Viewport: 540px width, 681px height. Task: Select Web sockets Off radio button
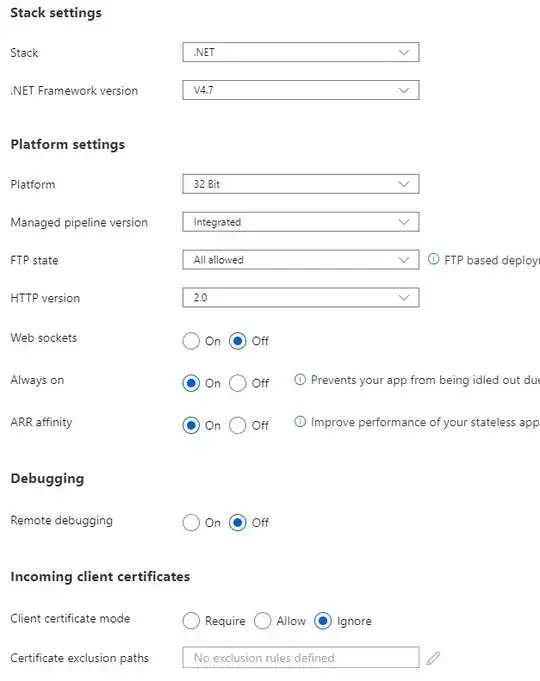[238, 341]
